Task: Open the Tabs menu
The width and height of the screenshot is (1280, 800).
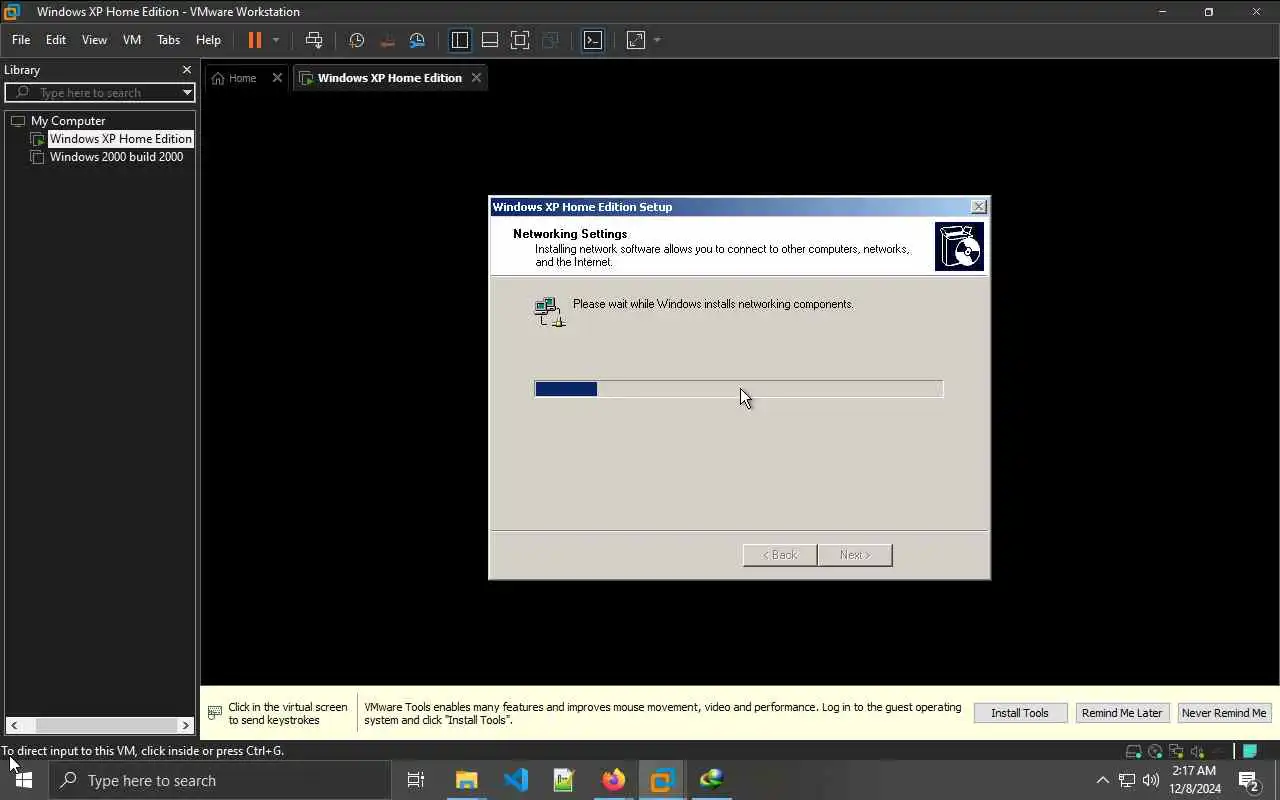Action: tap(168, 40)
